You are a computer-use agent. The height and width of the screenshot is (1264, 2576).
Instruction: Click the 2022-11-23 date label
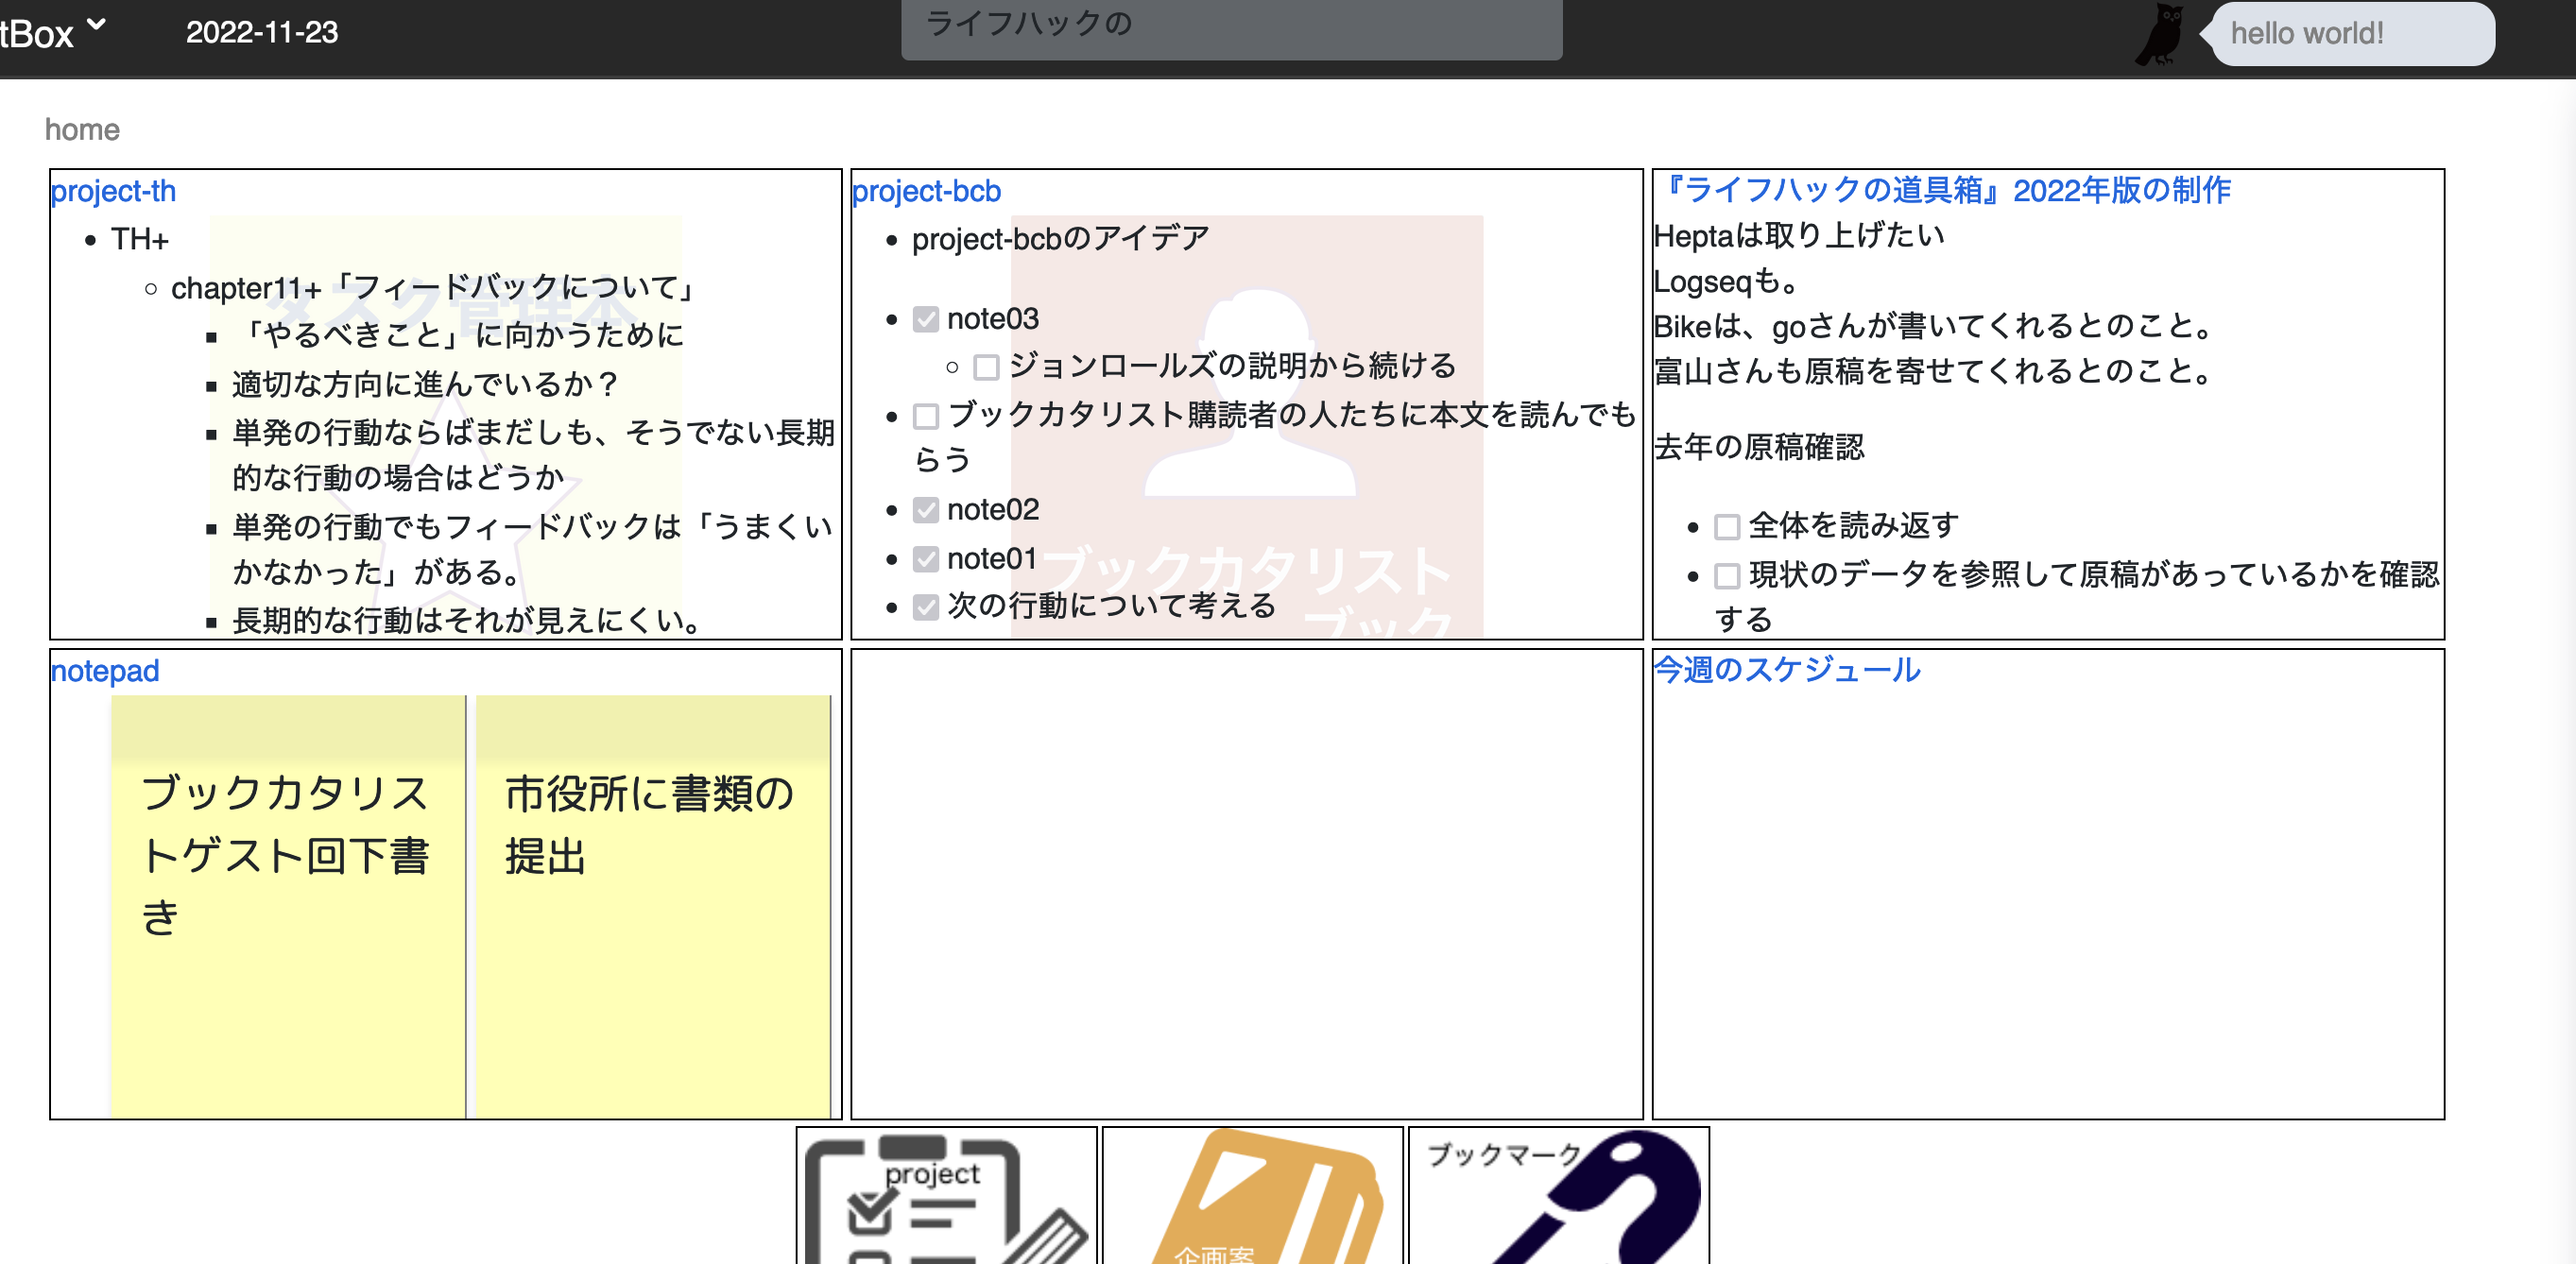pos(263,33)
